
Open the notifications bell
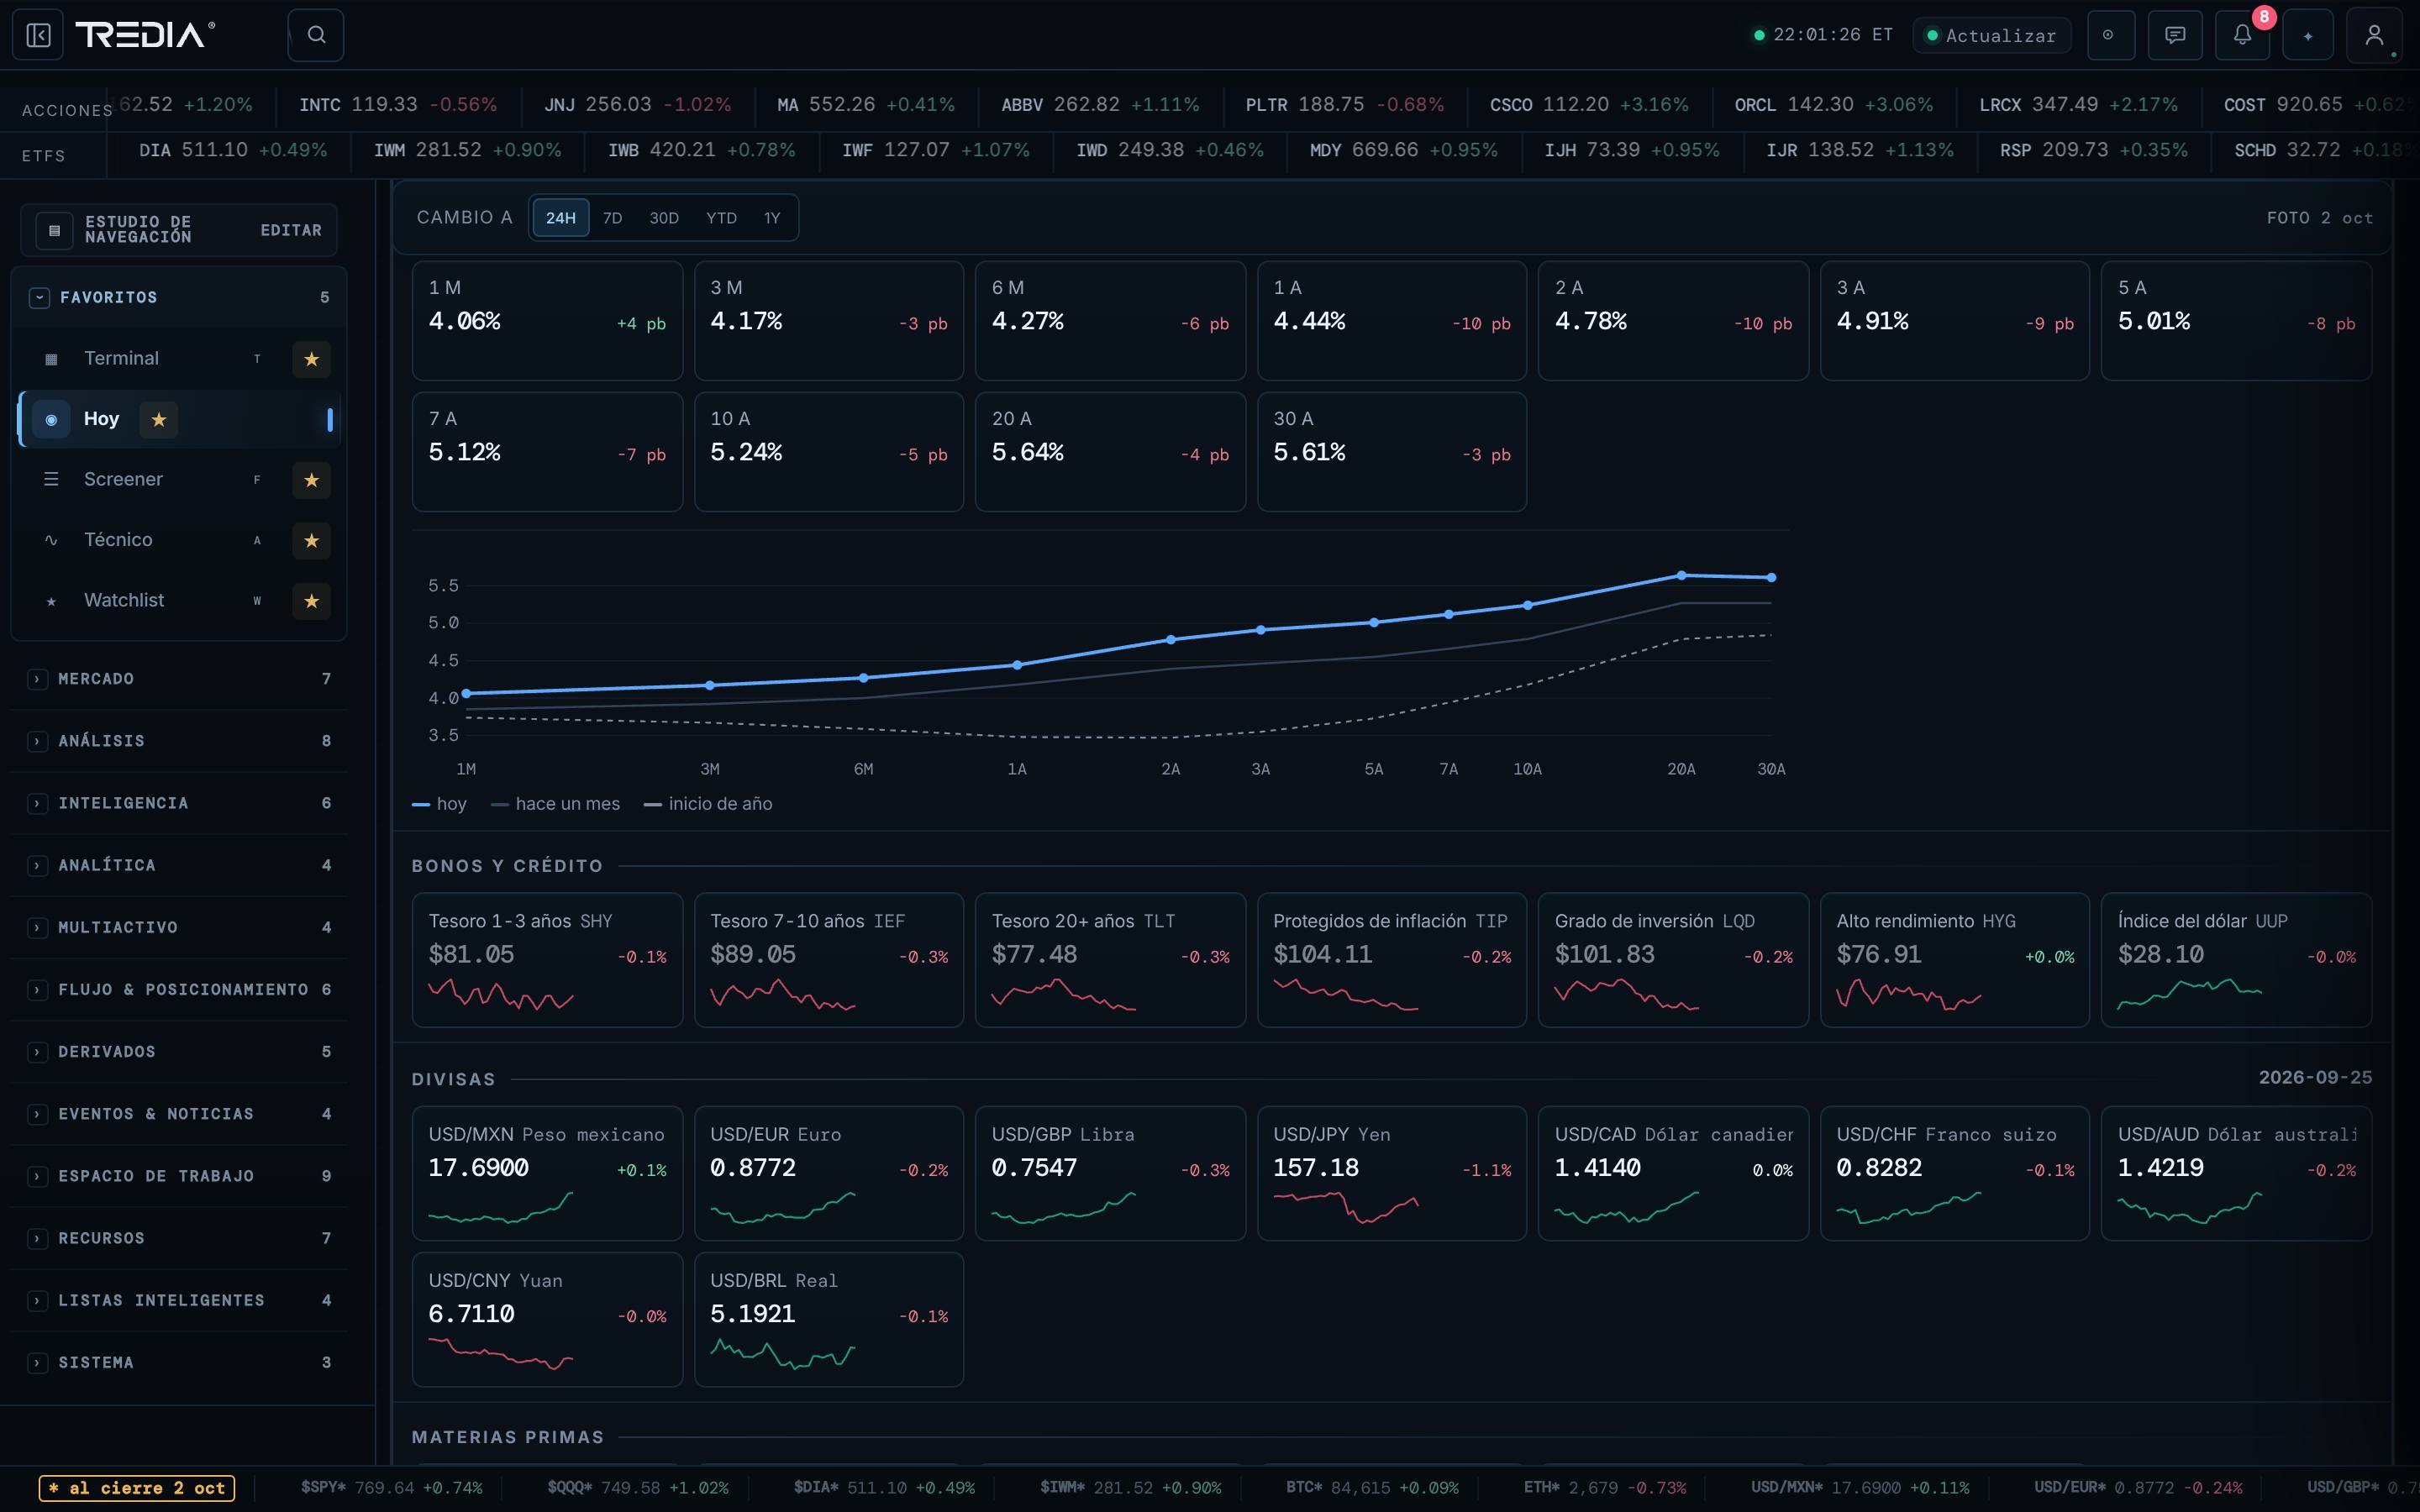(x=2242, y=35)
